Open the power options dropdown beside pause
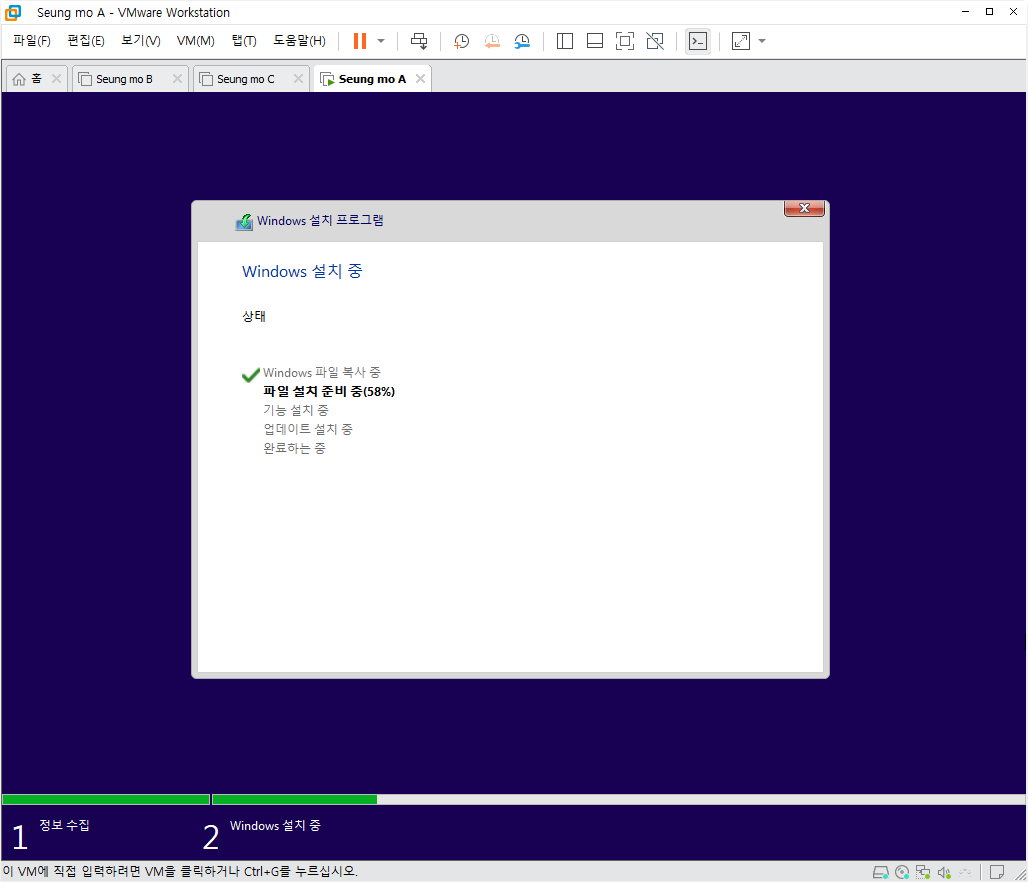The width and height of the screenshot is (1028, 882). pos(381,41)
